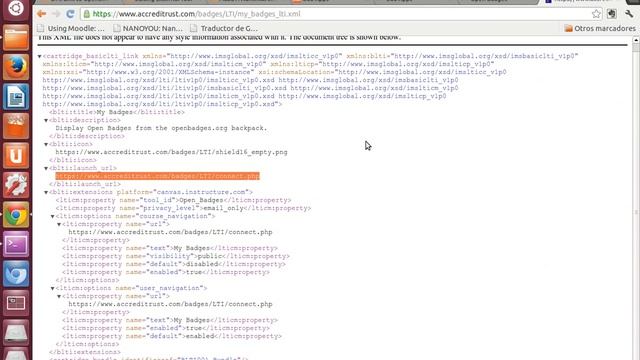Screen dimensions: 640x360
Task: Collapse the blti:description node
Action: click(x=46, y=120)
